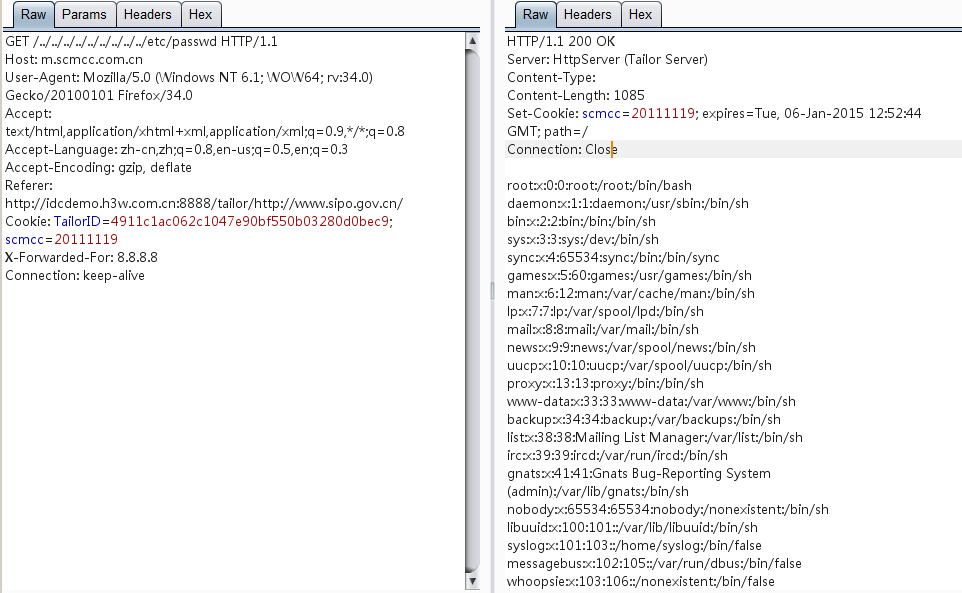Click the sys:x:3:3 passwd entry
Viewport: 962px width, 593px height.
click(583, 239)
